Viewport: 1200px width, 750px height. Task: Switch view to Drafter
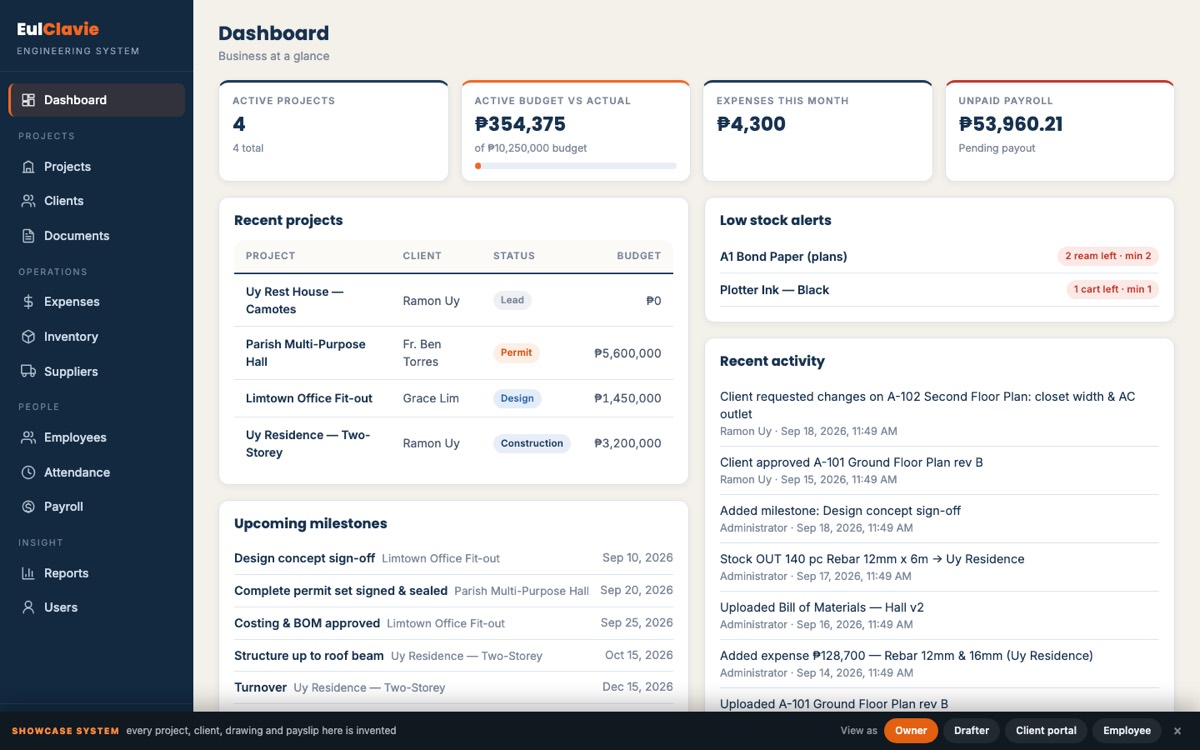pos(971,731)
